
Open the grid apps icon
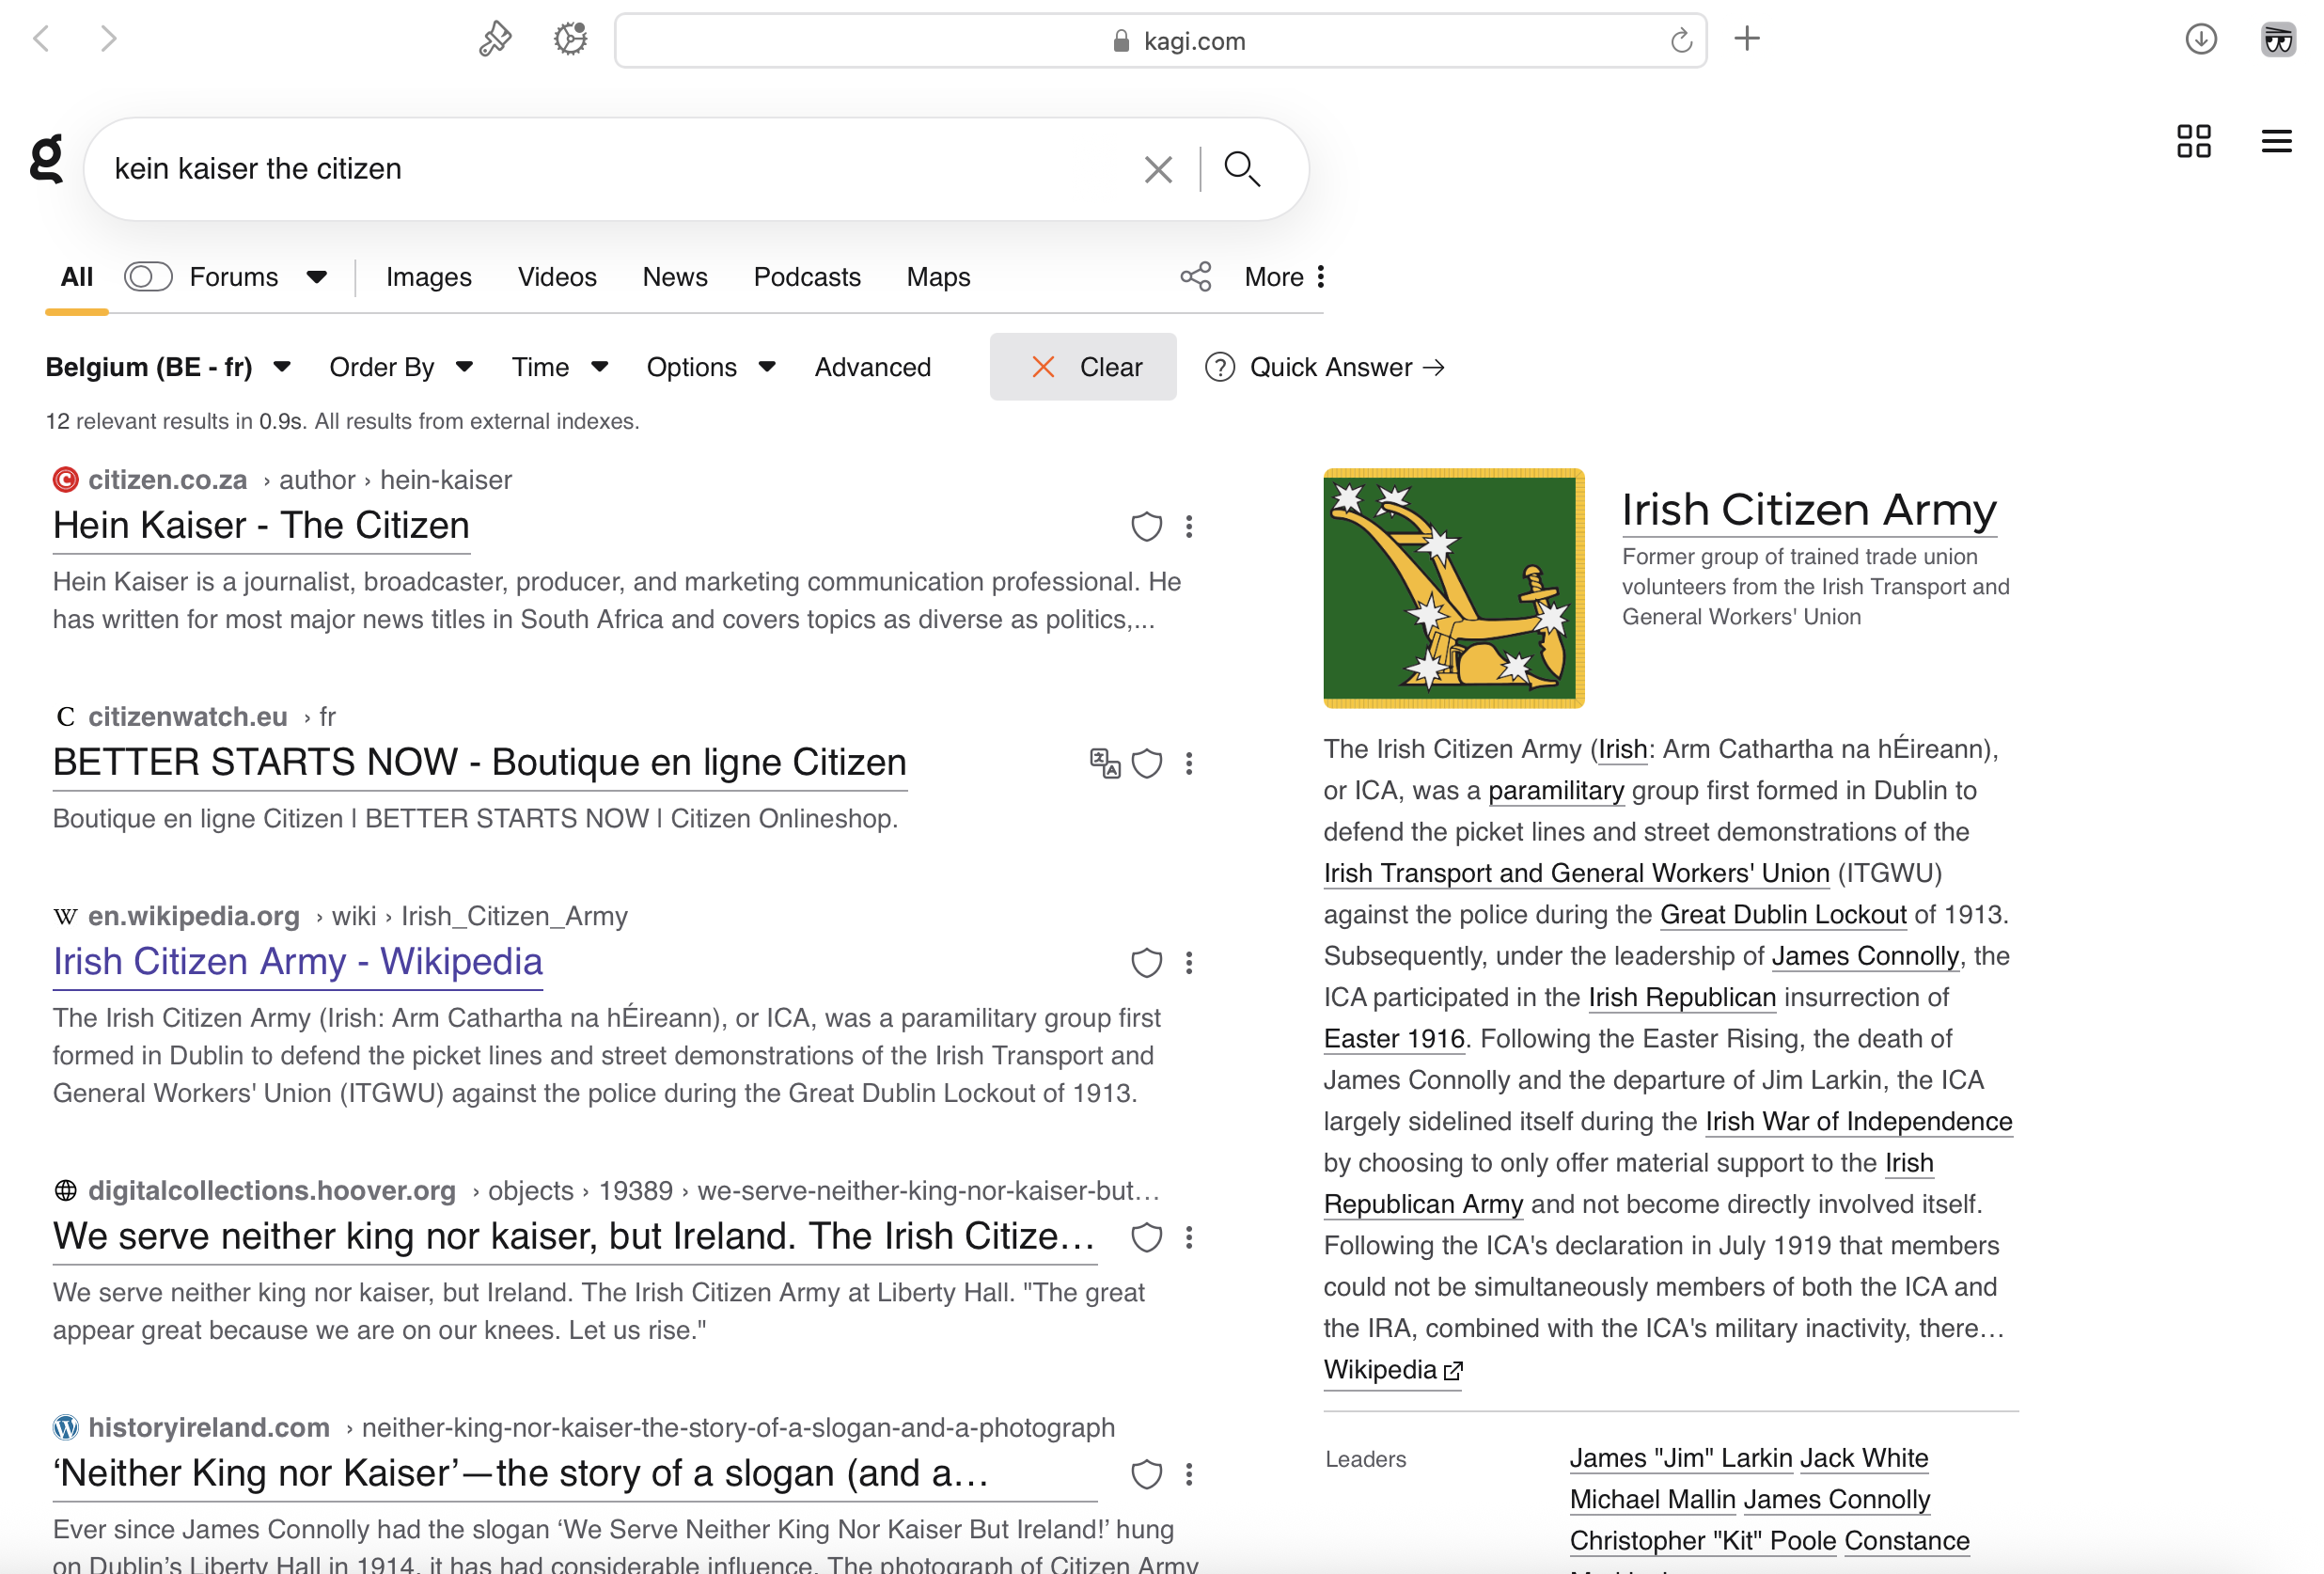point(2193,141)
